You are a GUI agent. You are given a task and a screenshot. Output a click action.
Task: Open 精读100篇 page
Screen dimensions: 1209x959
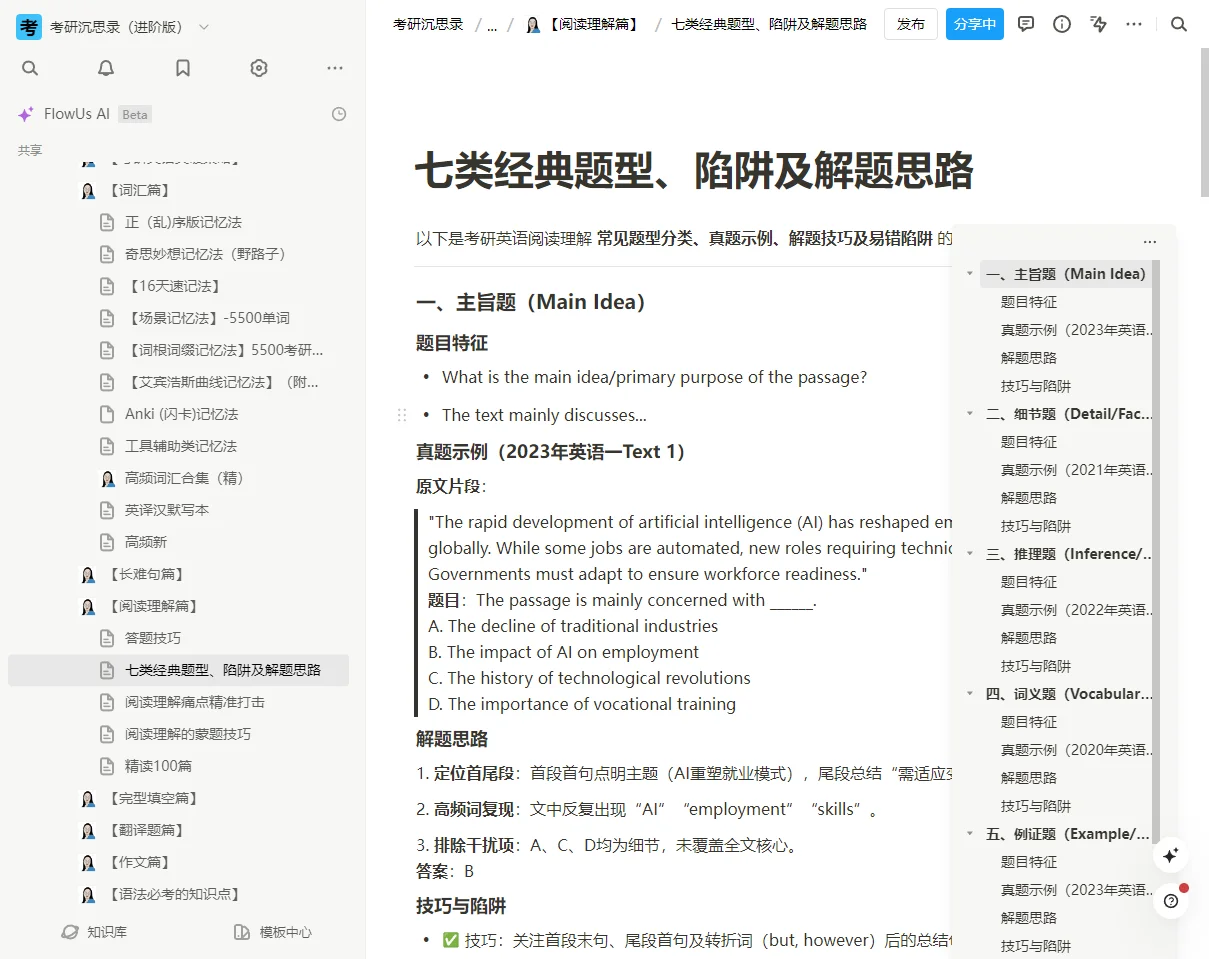(178, 766)
